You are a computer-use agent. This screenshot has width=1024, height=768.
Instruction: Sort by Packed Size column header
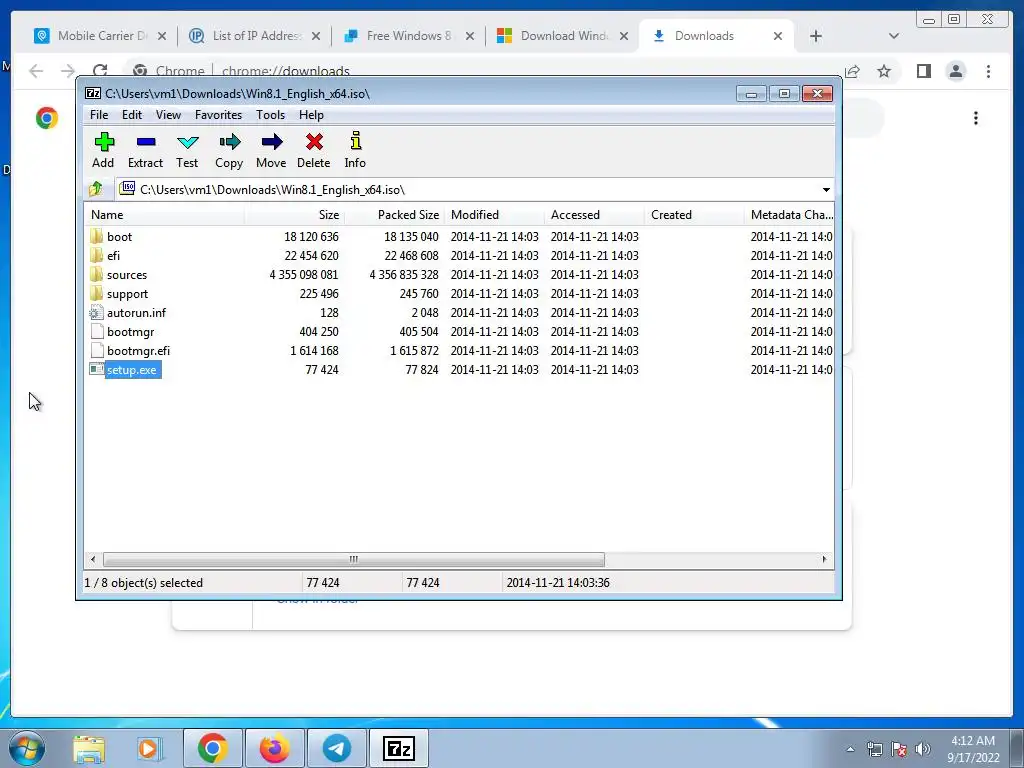(x=394, y=215)
